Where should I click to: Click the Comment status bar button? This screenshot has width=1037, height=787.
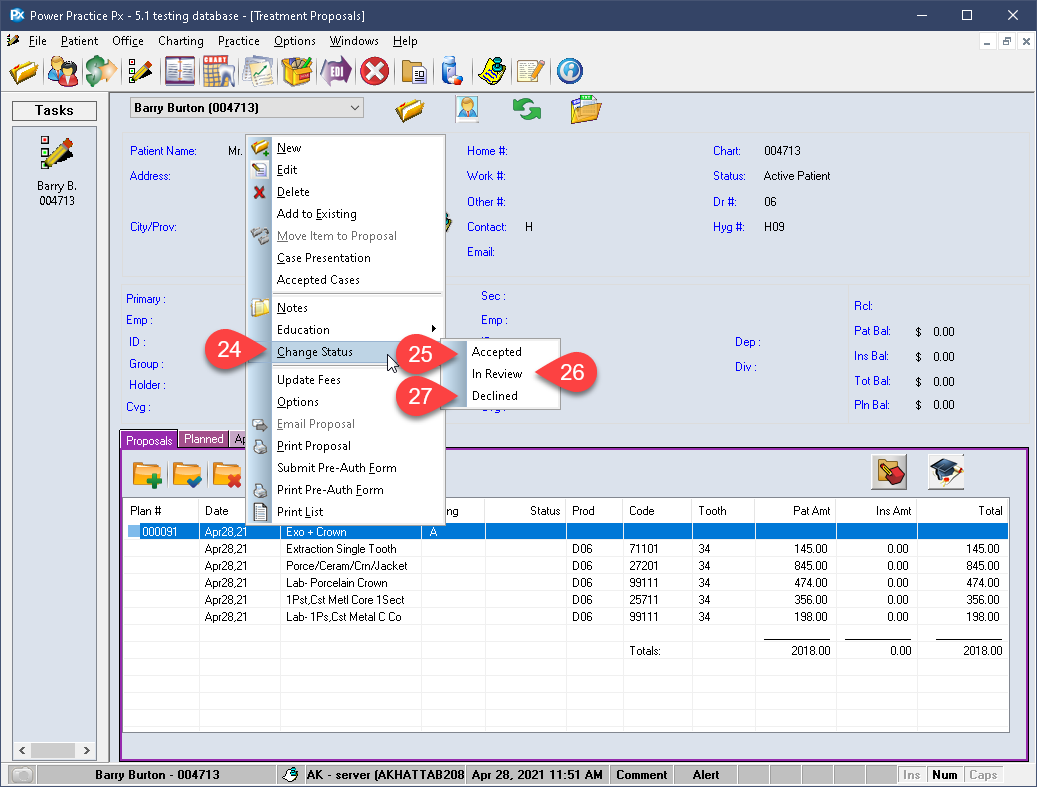(642, 775)
